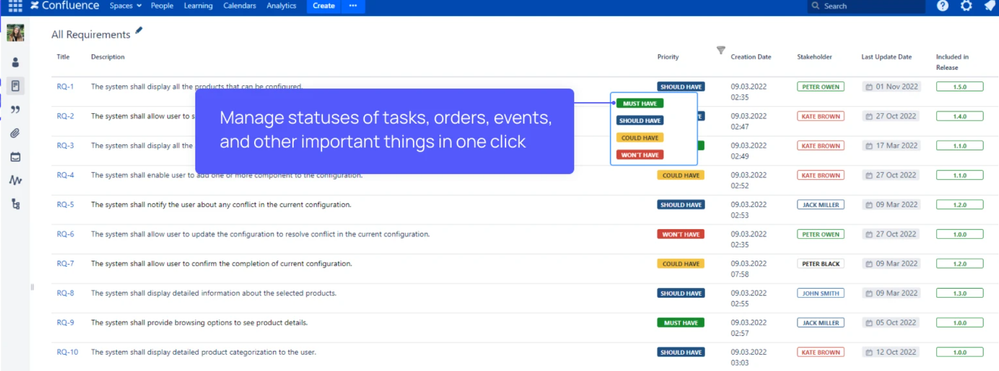Click the calendar icon beside 12 Oct 2022
Screen dimensions: 999x371
pyautogui.click(x=869, y=353)
